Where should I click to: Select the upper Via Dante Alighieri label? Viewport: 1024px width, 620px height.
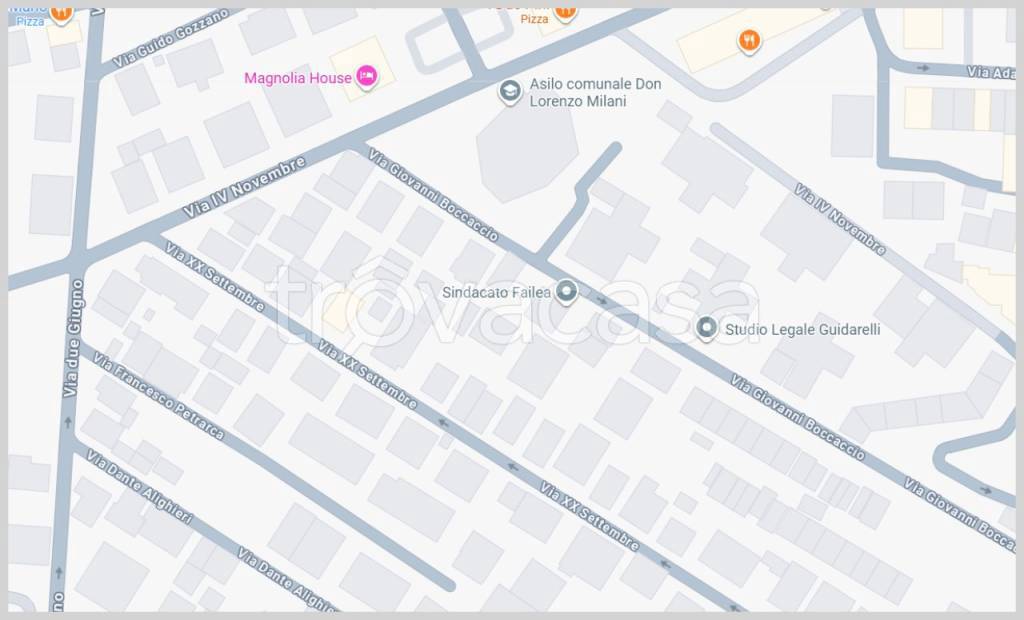(140, 486)
